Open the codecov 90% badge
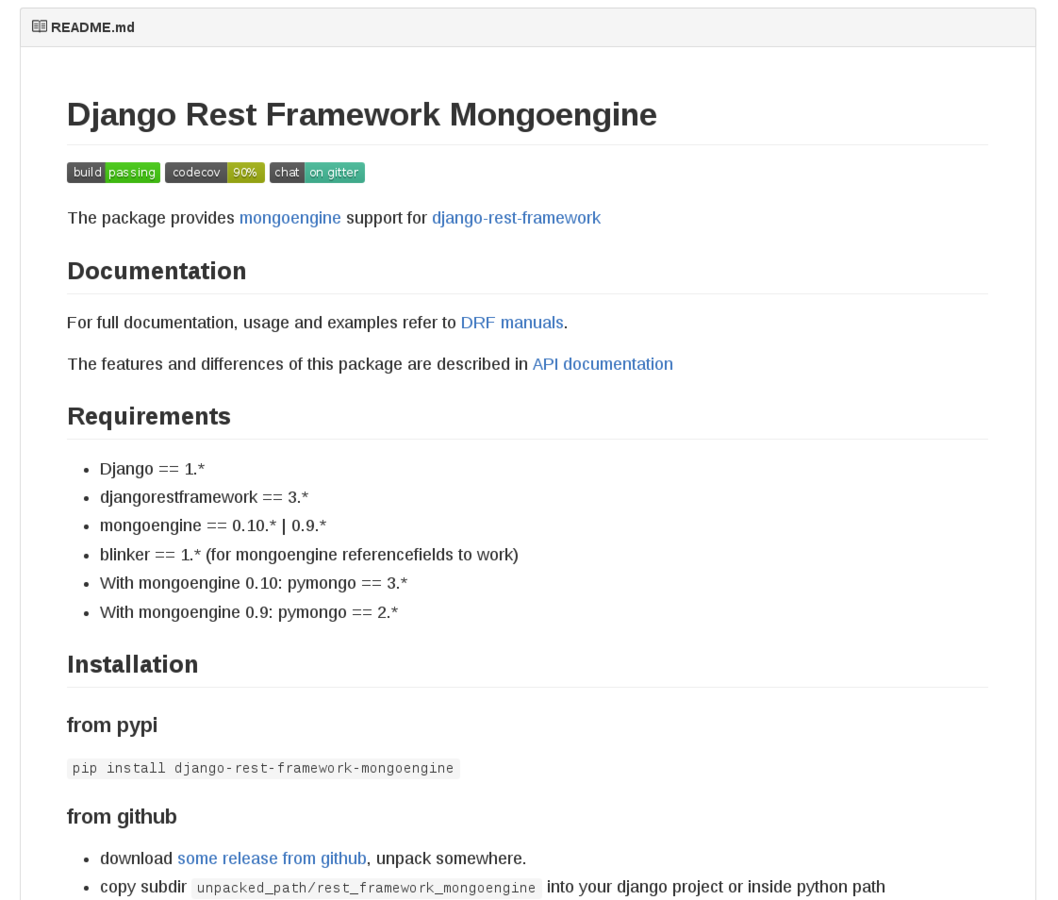This screenshot has width=1058, height=900. (x=215, y=173)
